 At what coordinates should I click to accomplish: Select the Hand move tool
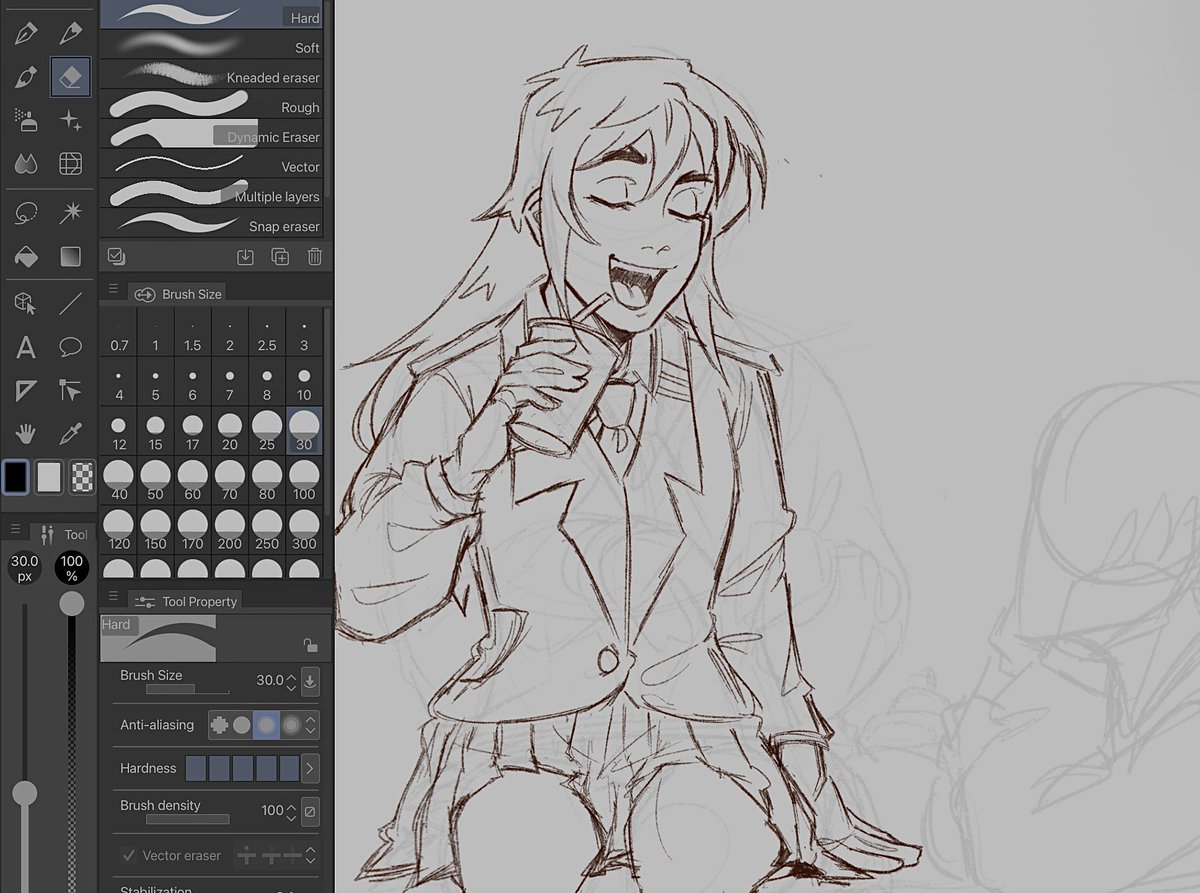26,434
